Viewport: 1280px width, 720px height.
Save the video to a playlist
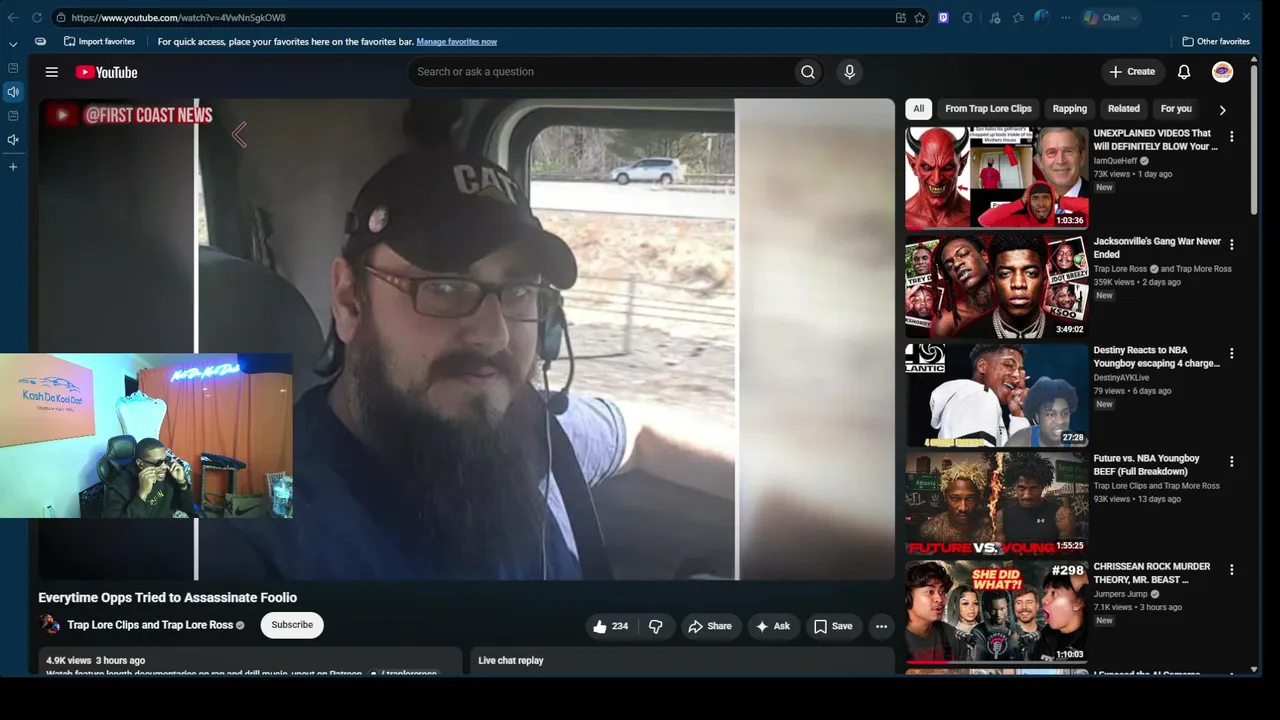pyautogui.click(x=834, y=626)
